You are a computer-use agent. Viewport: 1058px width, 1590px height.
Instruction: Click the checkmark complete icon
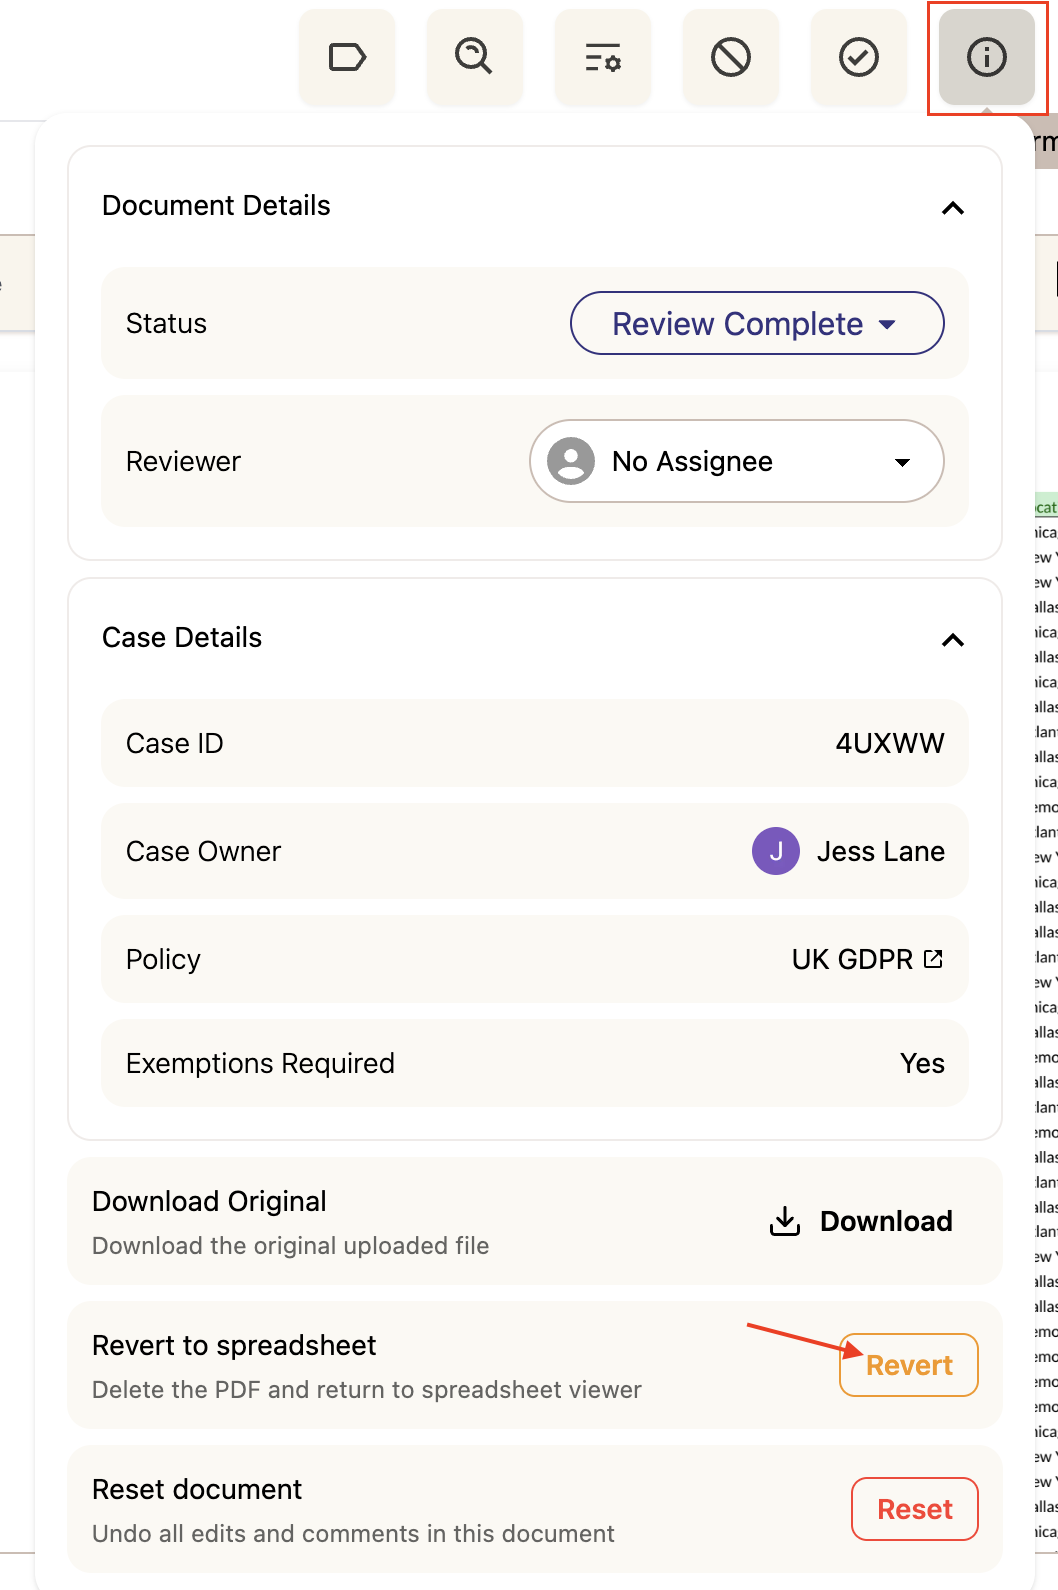click(x=859, y=57)
